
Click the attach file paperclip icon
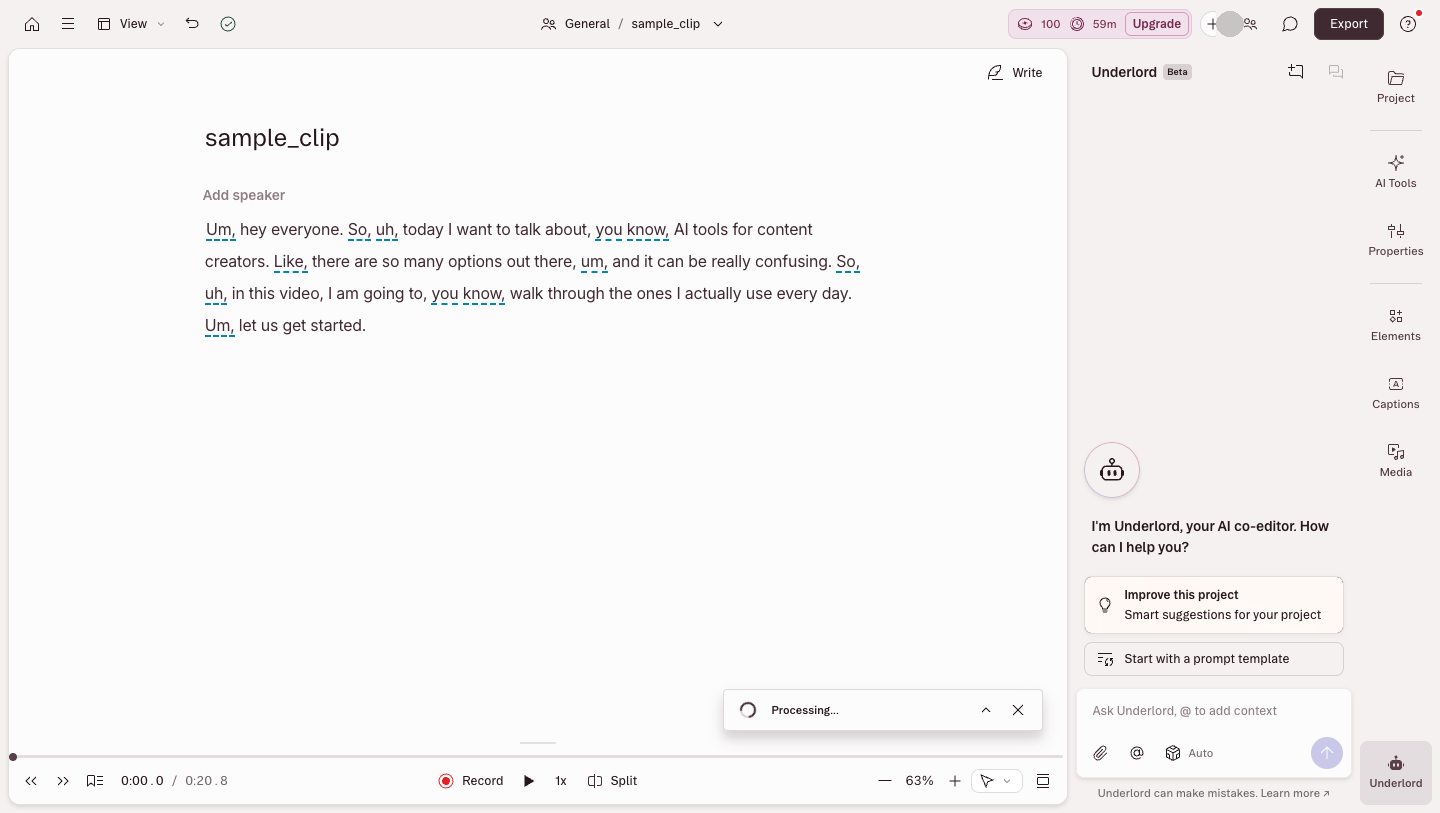[1100, 753]
